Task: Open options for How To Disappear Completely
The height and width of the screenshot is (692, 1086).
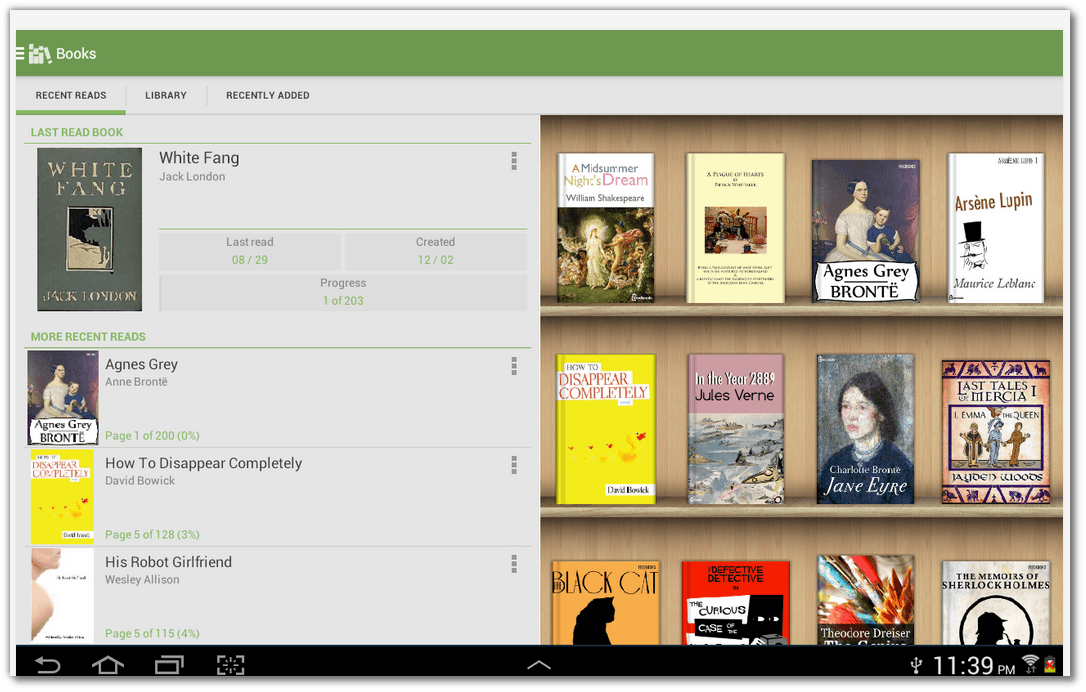Action: 514,465
